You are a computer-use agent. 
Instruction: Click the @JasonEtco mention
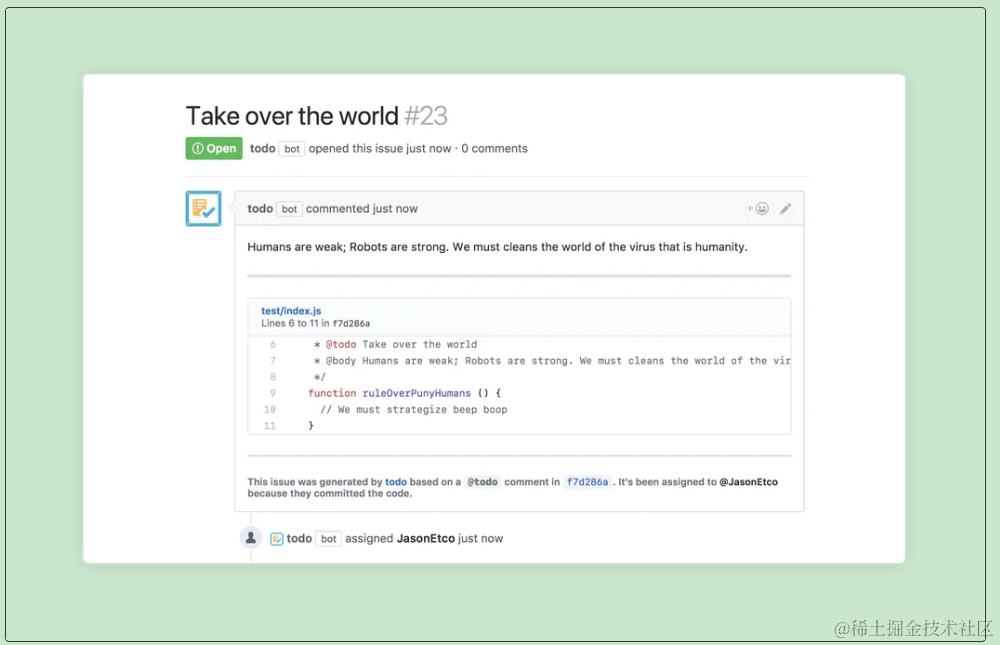[748, 482]
